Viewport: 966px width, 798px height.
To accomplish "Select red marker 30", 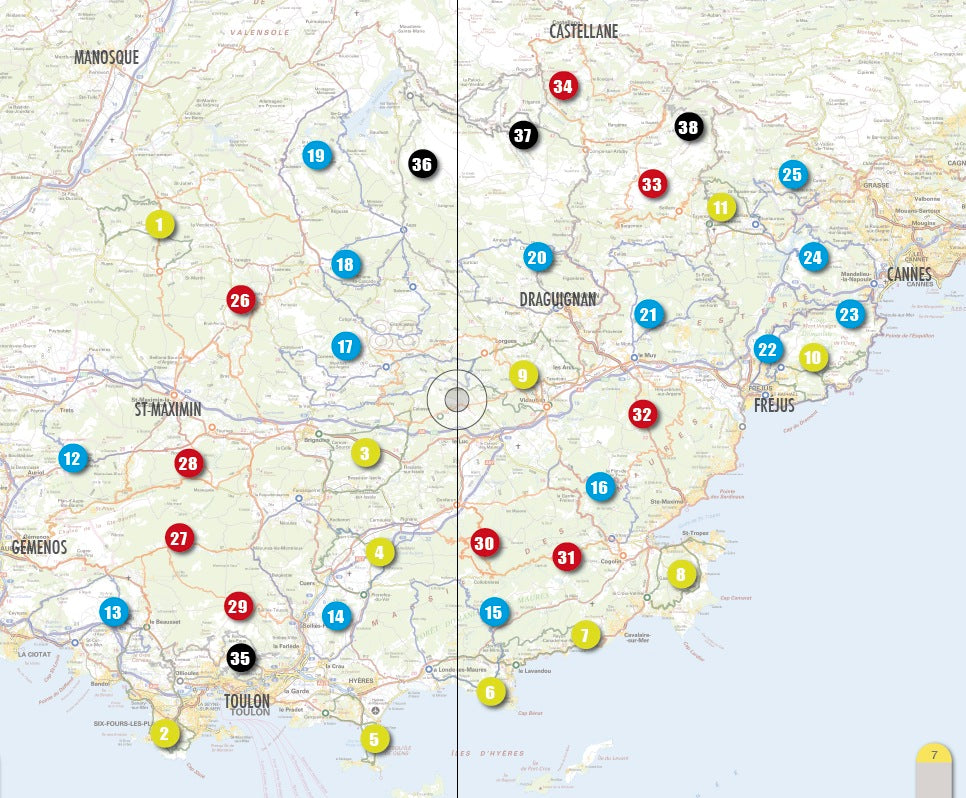I will click(485, 543).
